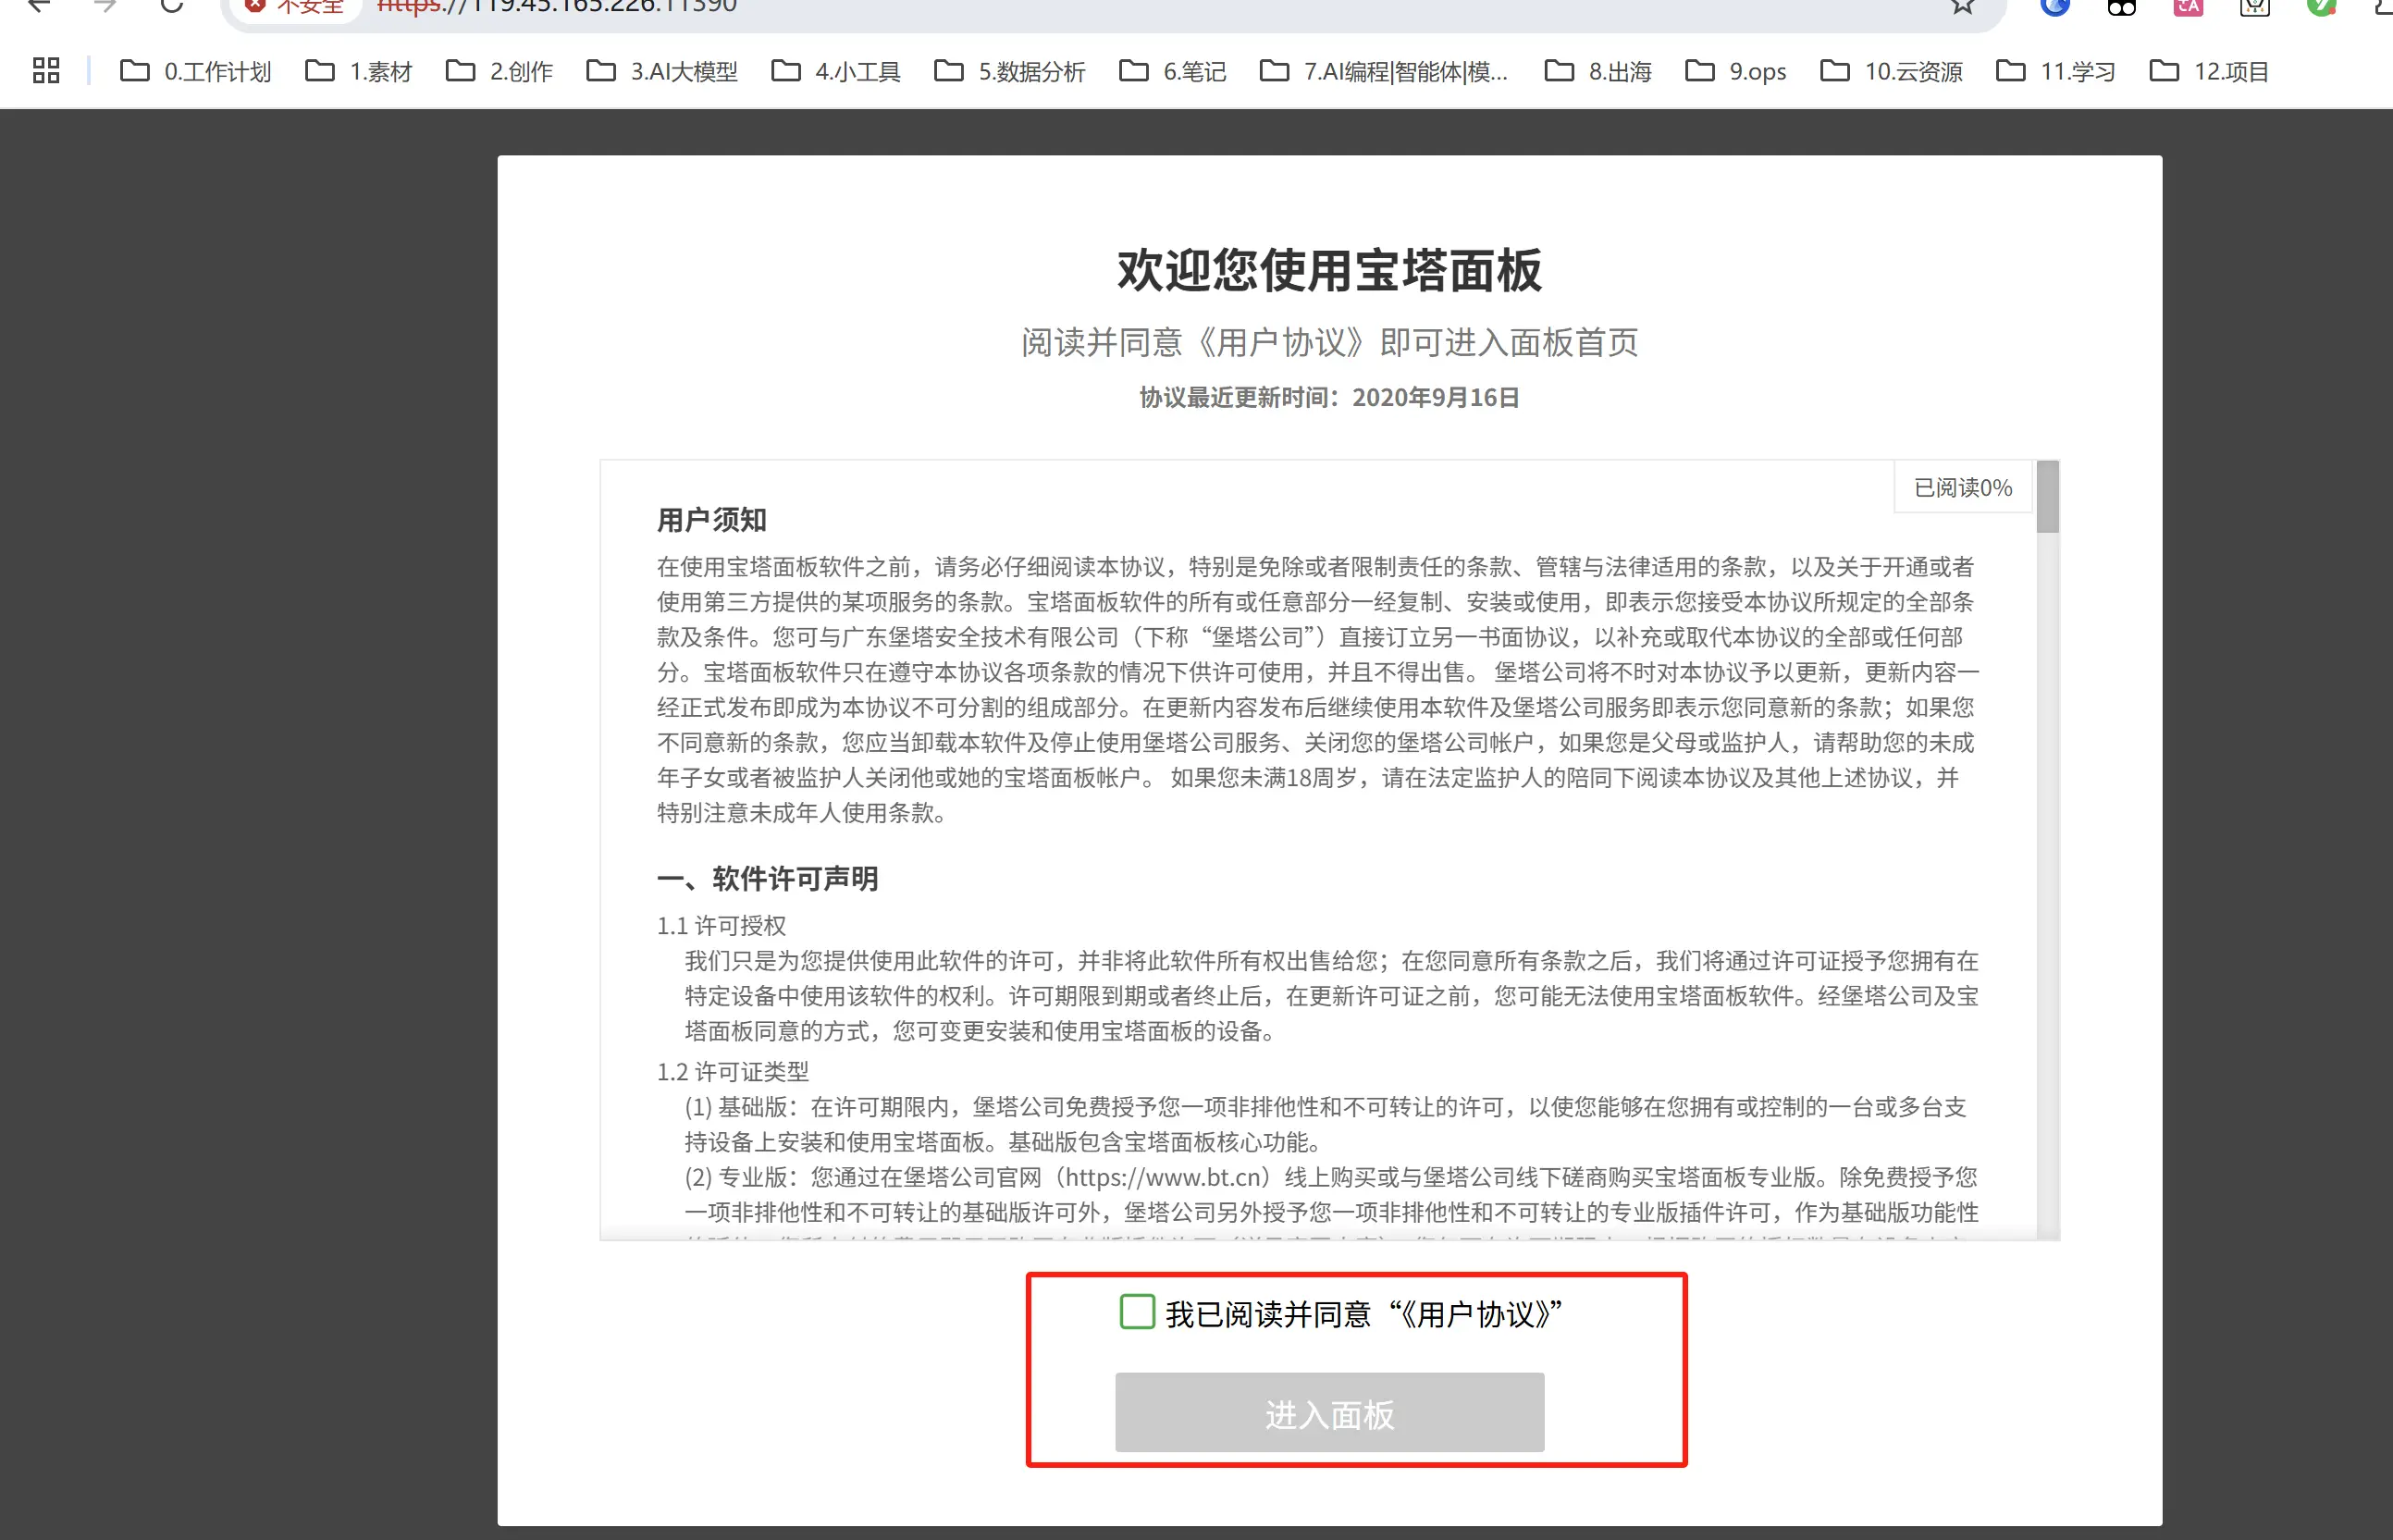The width and height of the screenshot is (2393, 1540).
Task: Click the address bar URL text
Action: (x=557, y=7)
